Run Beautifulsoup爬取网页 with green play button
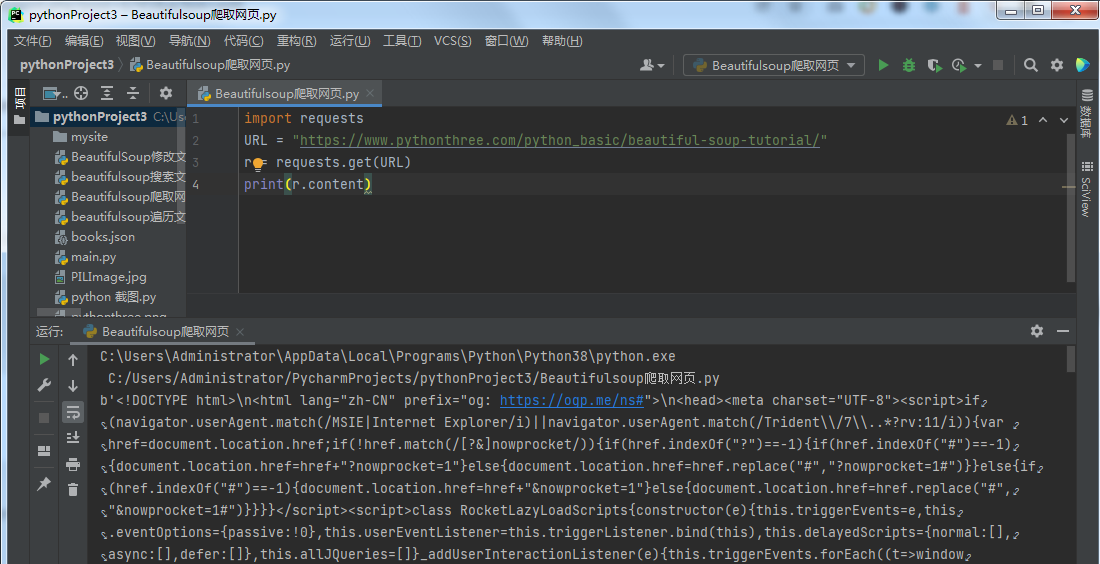Viewport: 1100px width, 564px height. point(883,65)
